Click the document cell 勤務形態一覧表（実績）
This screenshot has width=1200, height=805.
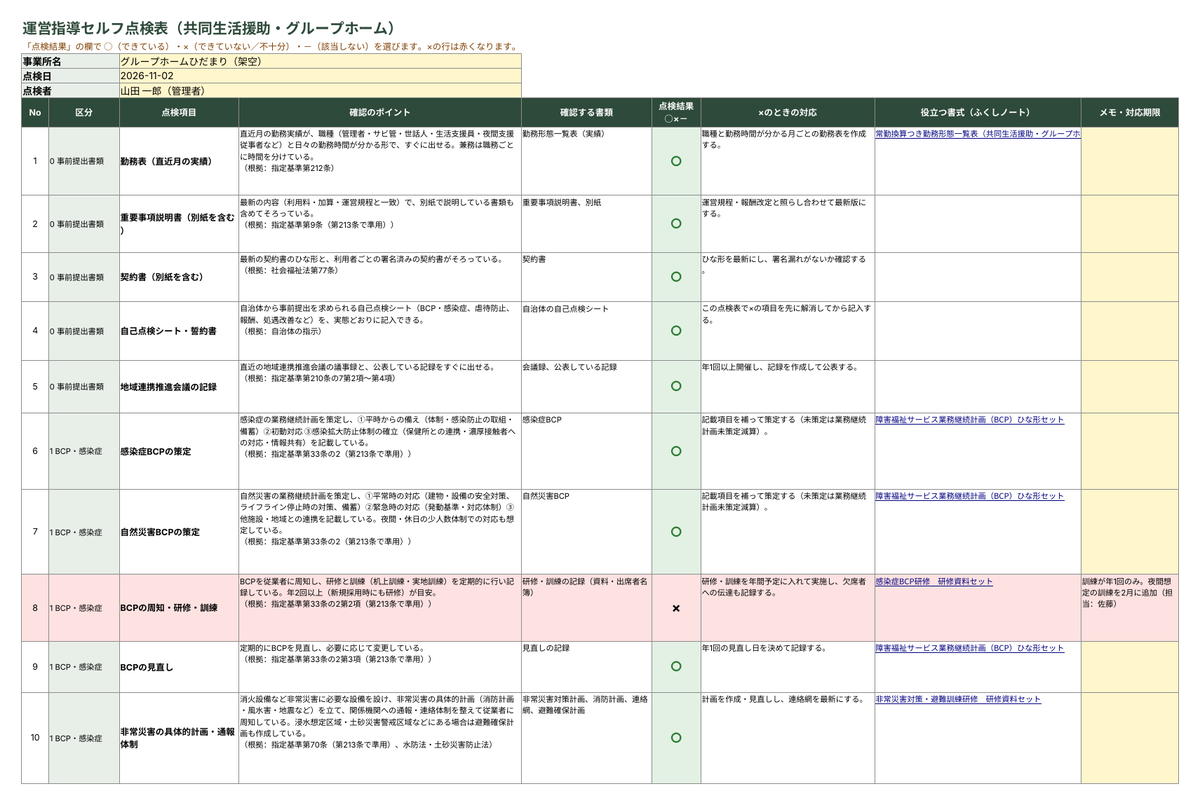click(x=586, y=160)
